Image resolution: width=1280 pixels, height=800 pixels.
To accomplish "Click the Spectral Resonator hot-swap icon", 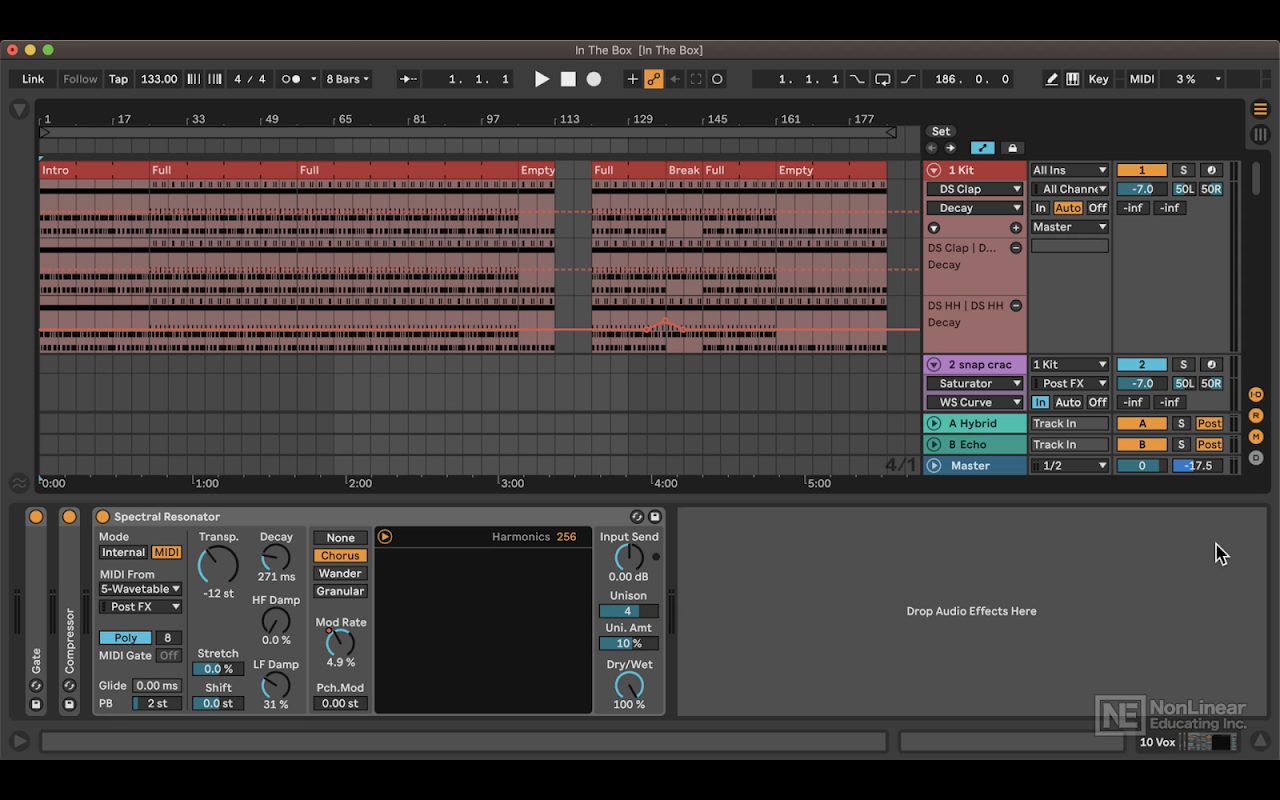I will 637,517.
